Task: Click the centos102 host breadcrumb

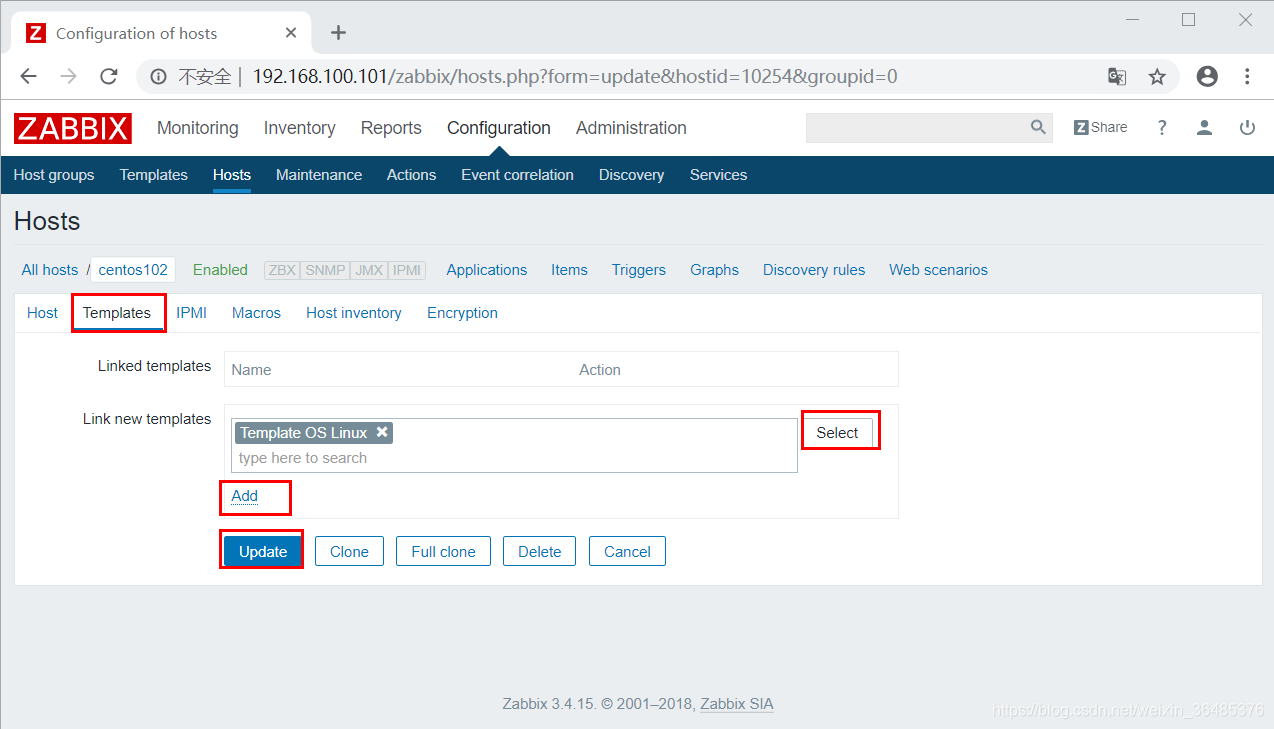Action: (x=133, y=270)
